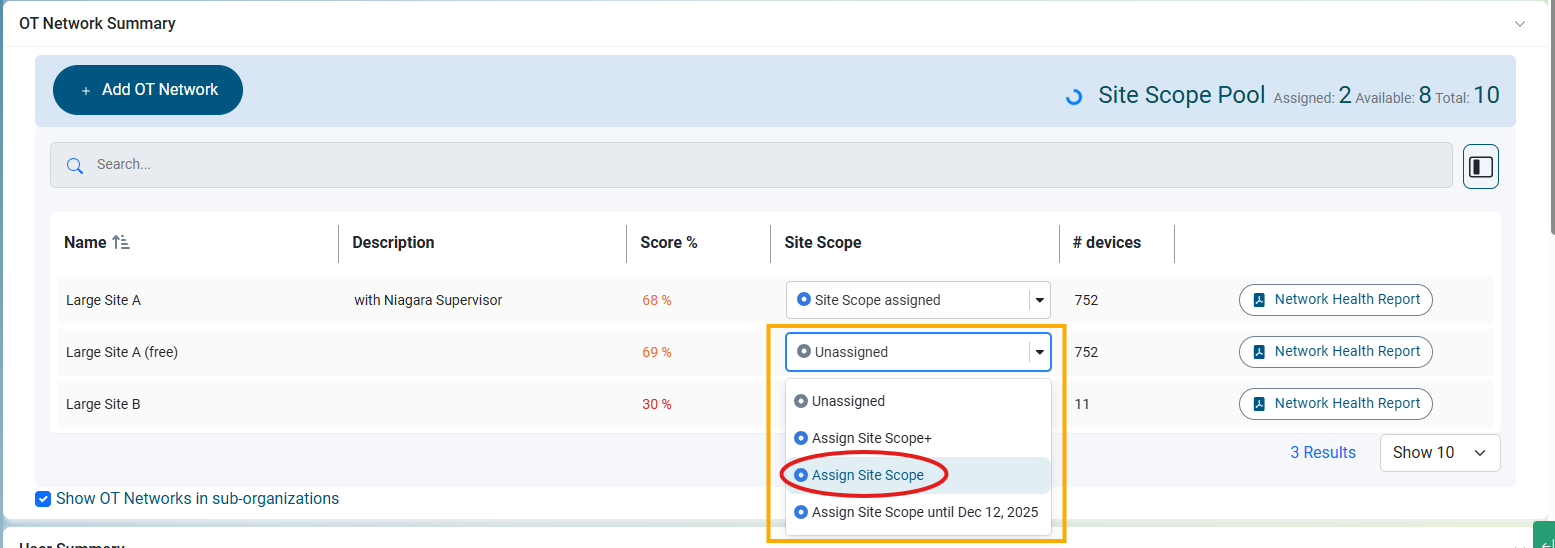The image size is (1555, 548).
Task: Click the Description column header
Action: (x=393, y=243)
